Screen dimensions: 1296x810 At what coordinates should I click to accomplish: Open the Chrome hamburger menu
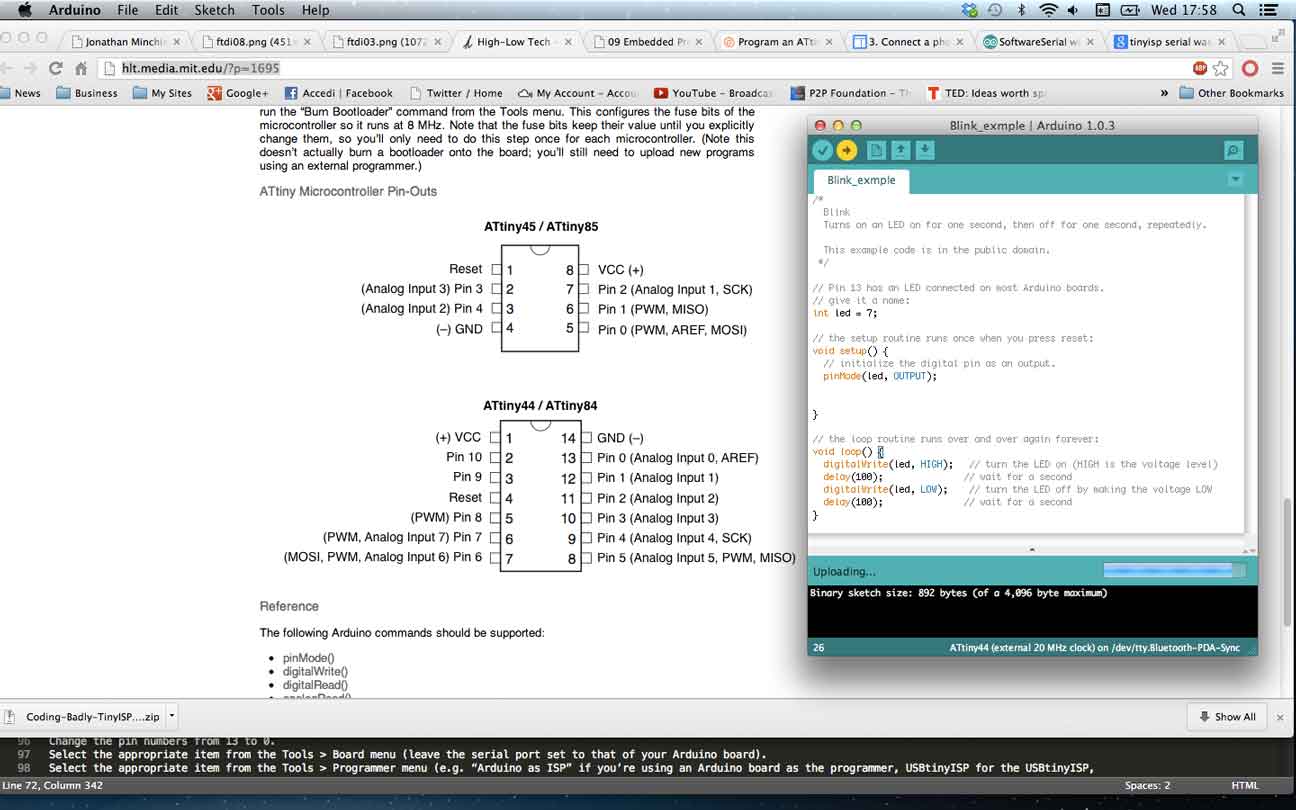click(1278, 68)
